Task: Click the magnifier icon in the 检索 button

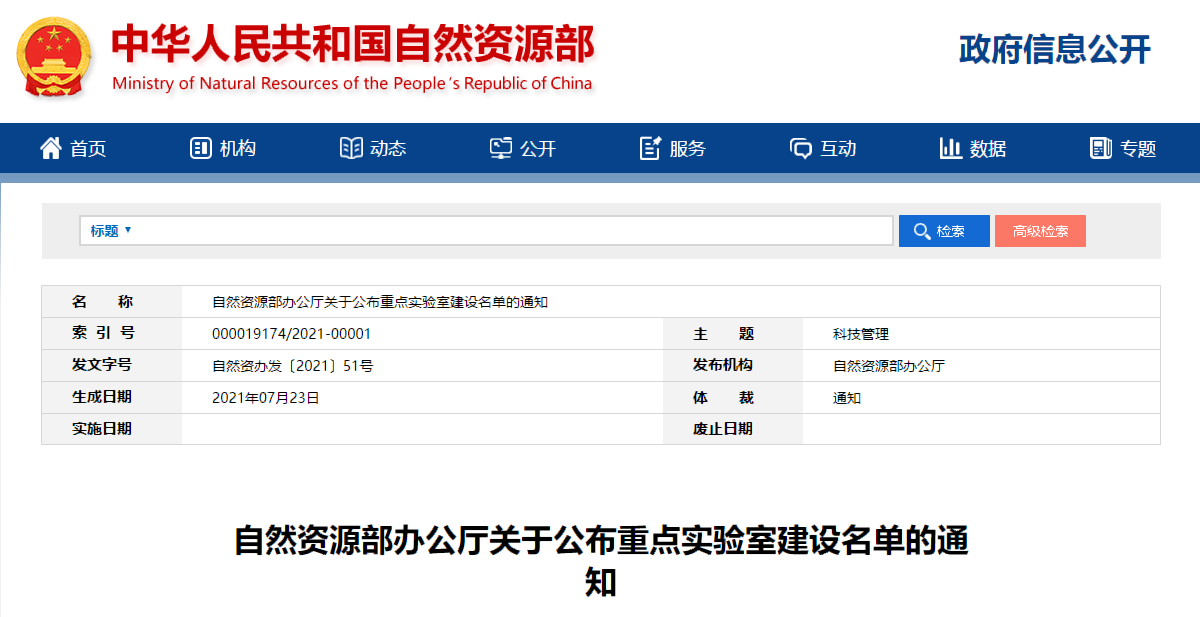Action: (922, 231)
